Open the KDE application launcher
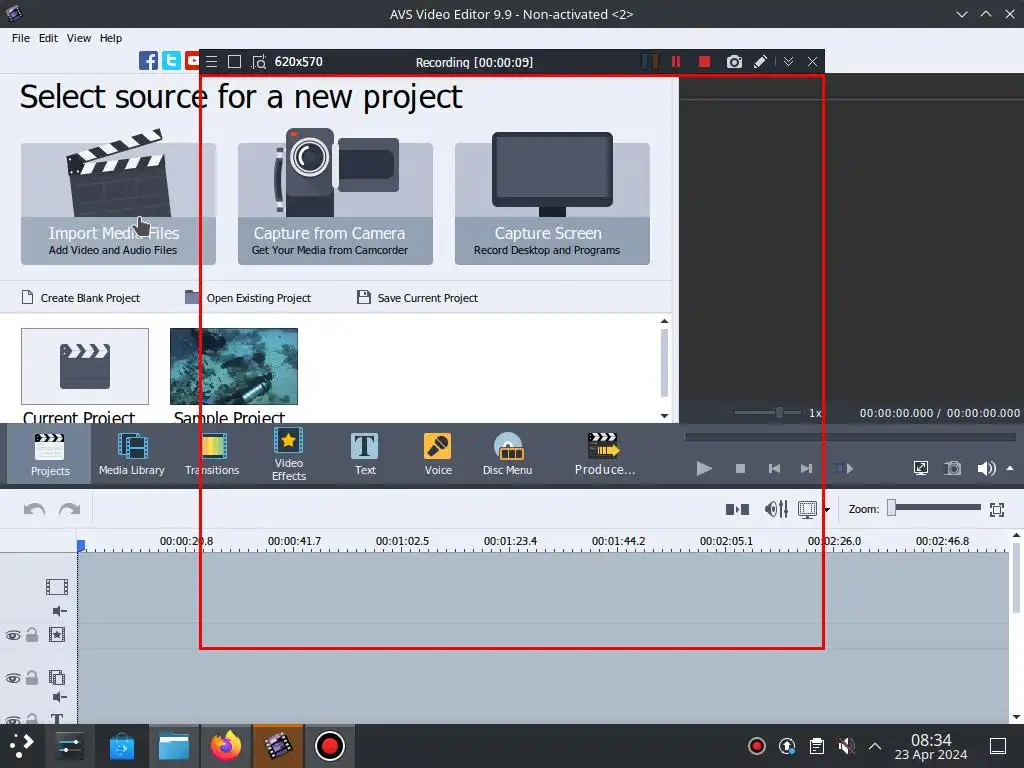This screenshot has height=768, width=1024. 21,746
